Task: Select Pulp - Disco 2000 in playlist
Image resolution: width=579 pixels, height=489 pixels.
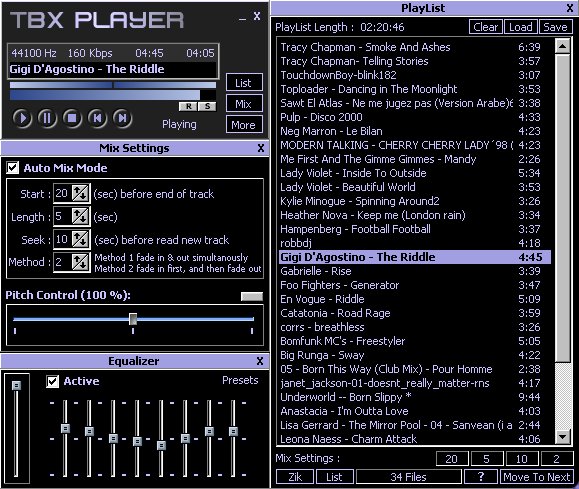Action: tap(415, 117)
